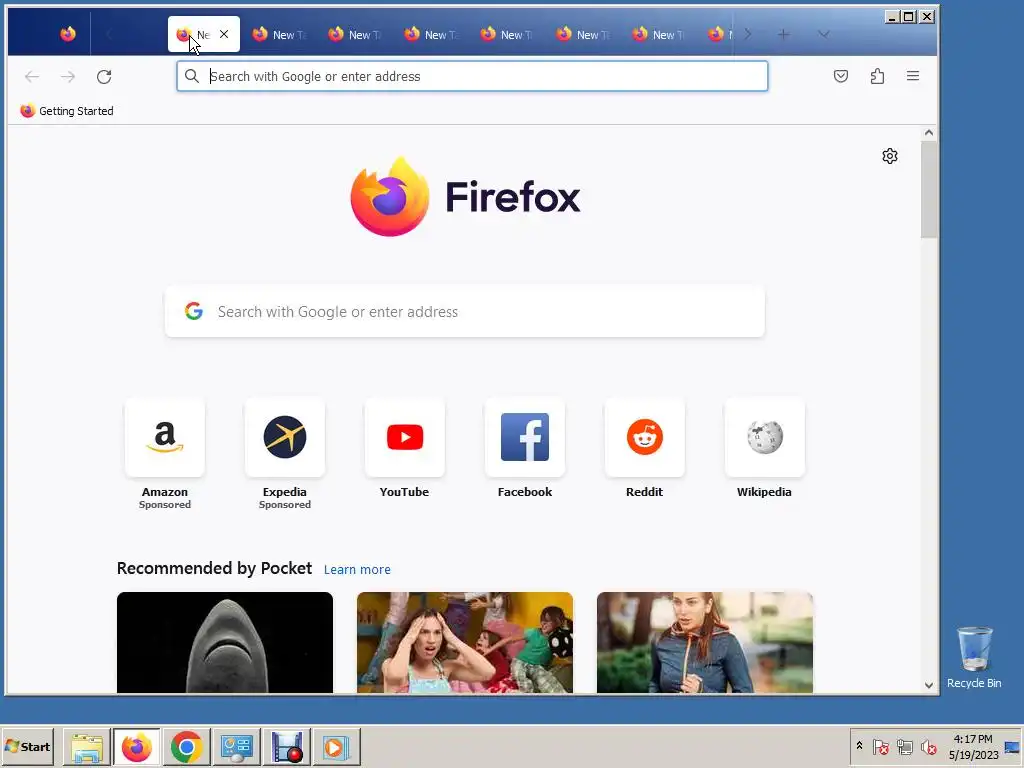Click the vertical scrollbar thumb
1024x768 pixels.
click(x=929, y=189)
